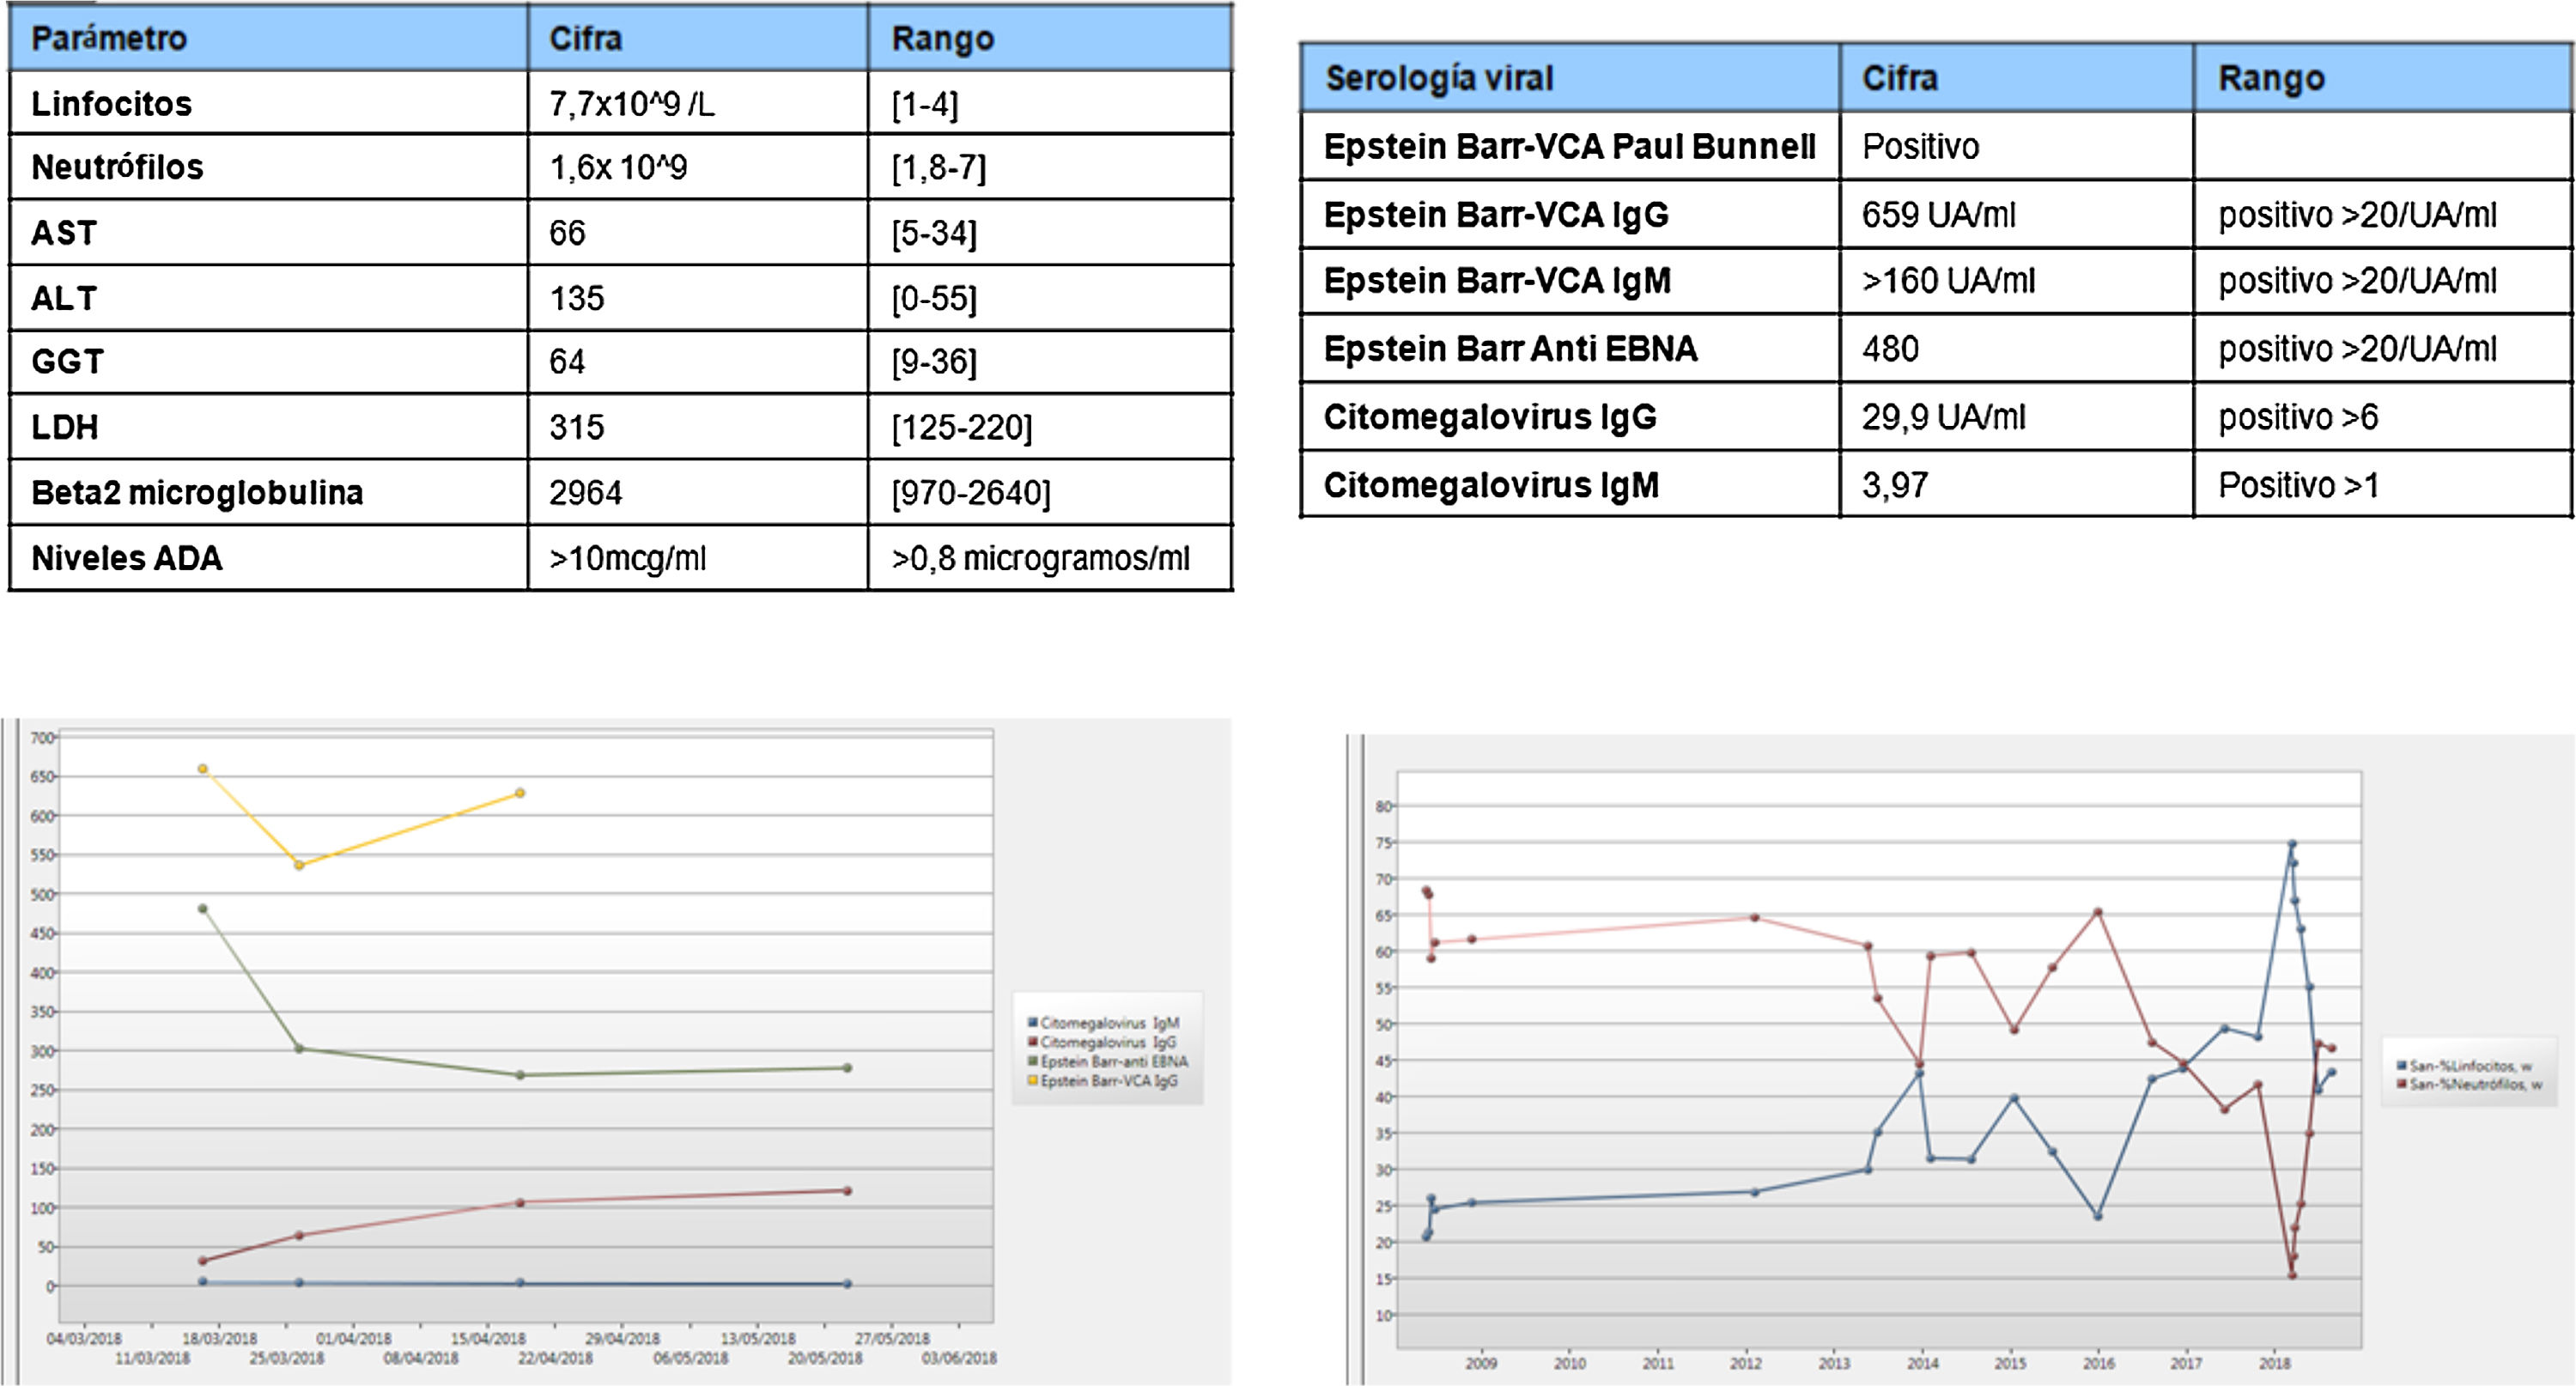Image resolution: width=2576 pixels, height=1386 pixels.
Task: Select the Linfocitos row label
Action: click(111, 104)
